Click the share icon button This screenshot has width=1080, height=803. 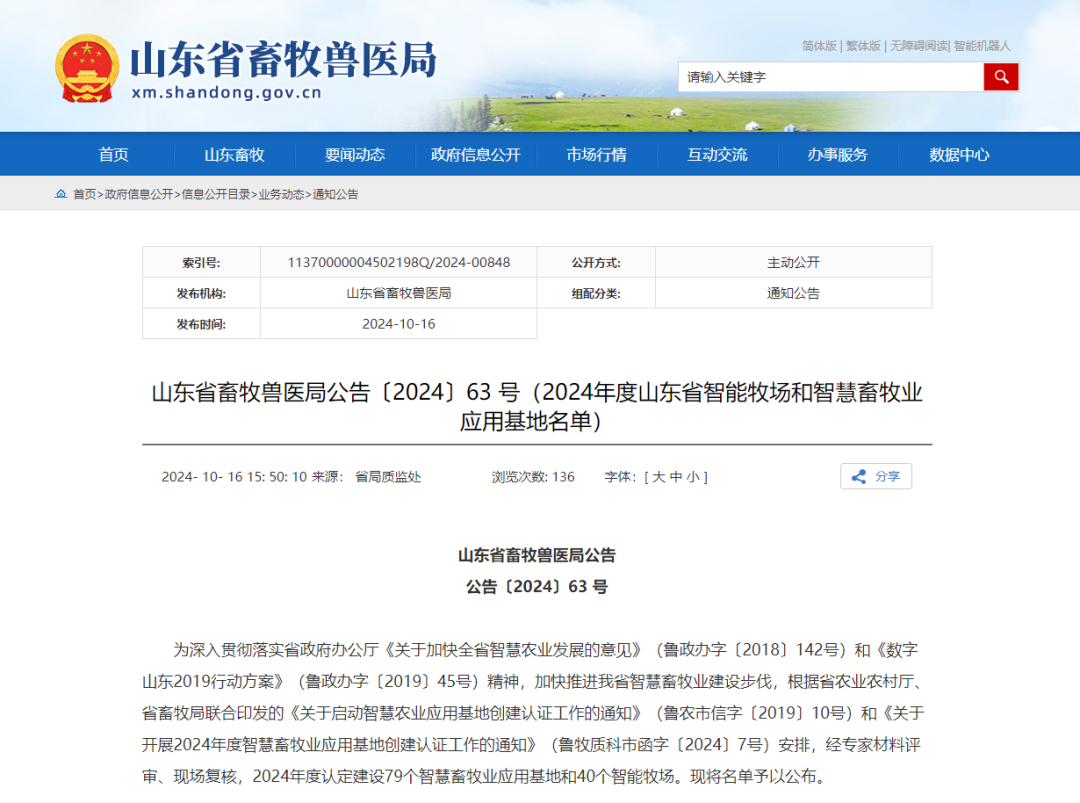coord(875,477)
